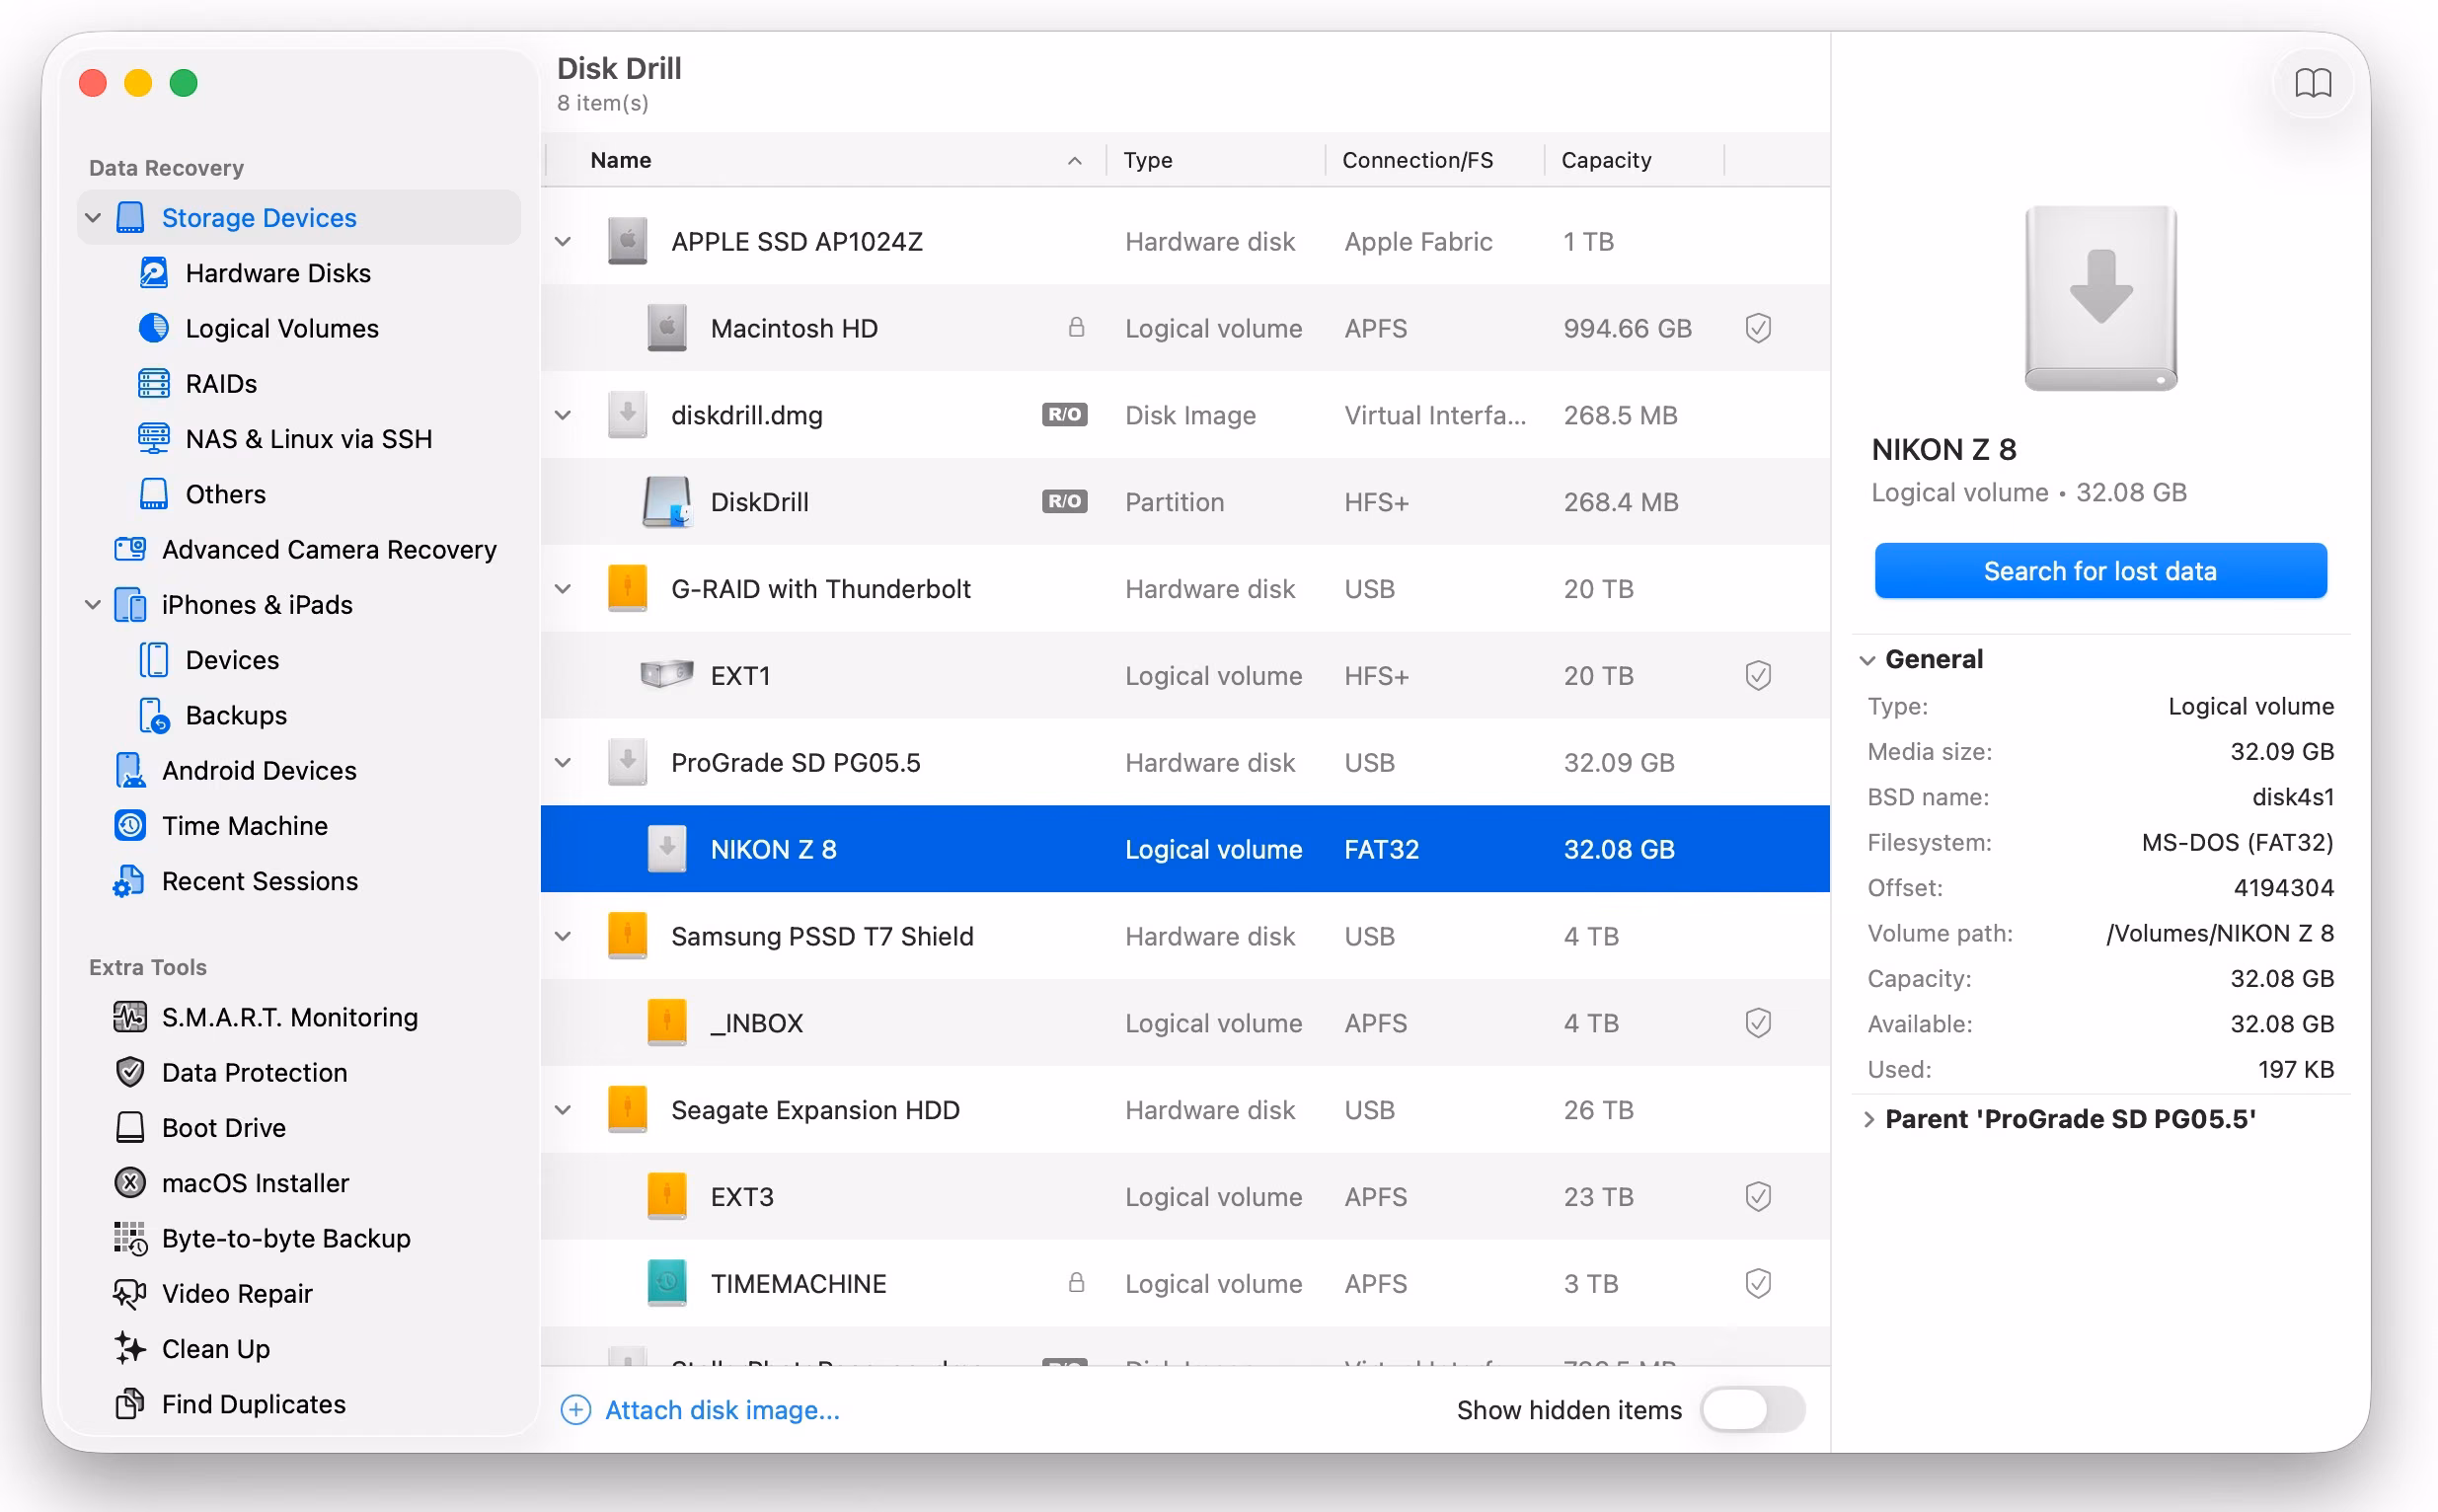Click _INBOX protection shield icon
The width and height of the screenshot is (2438, 1512).
point(1758,1023)
